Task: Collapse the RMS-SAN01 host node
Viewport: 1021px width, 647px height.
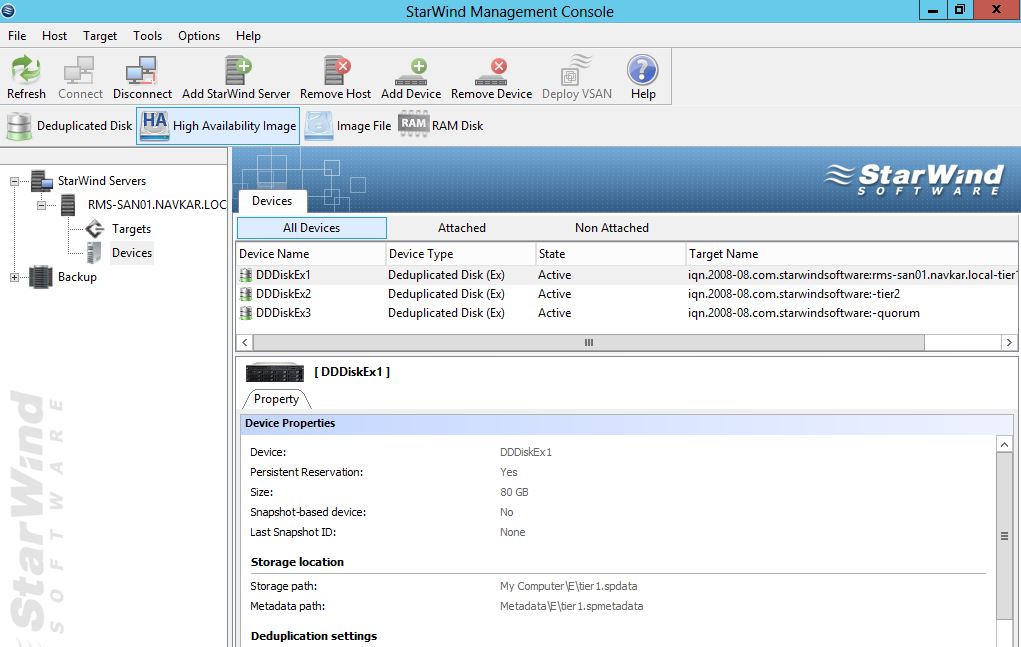Action: pos(42,205)
